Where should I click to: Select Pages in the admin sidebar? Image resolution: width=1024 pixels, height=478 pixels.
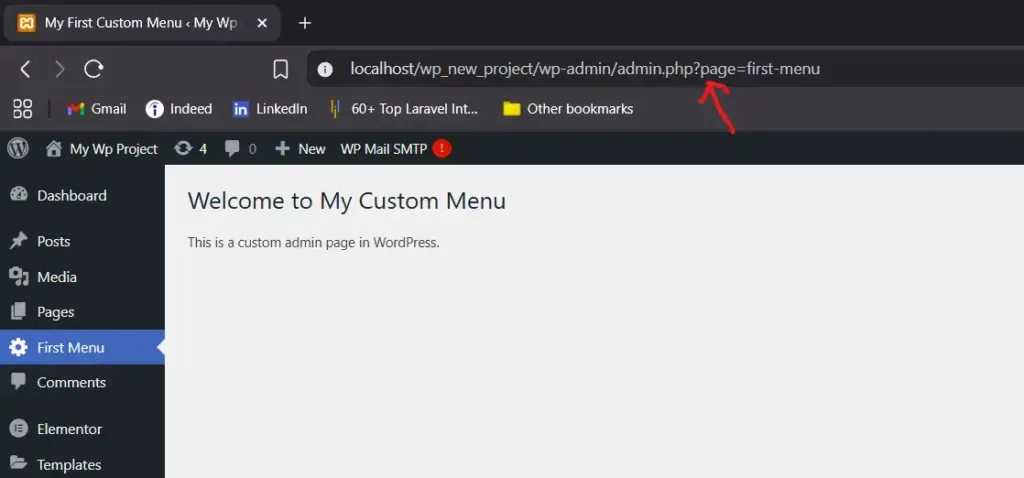(55, 312)
